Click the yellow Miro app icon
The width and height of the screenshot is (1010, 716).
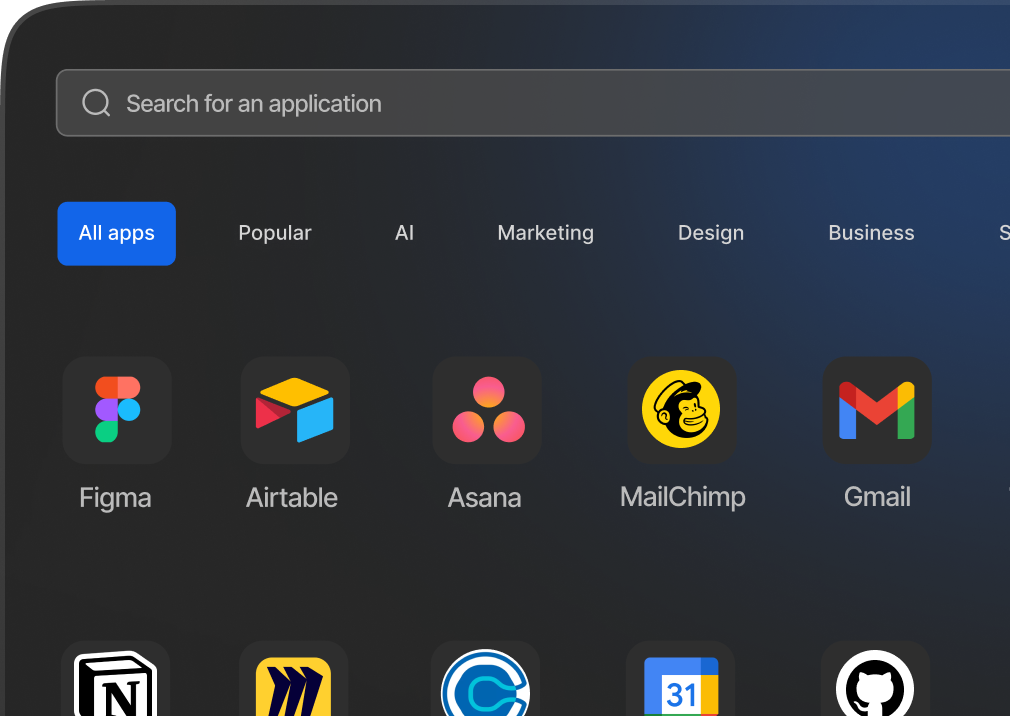click(294, 685)
